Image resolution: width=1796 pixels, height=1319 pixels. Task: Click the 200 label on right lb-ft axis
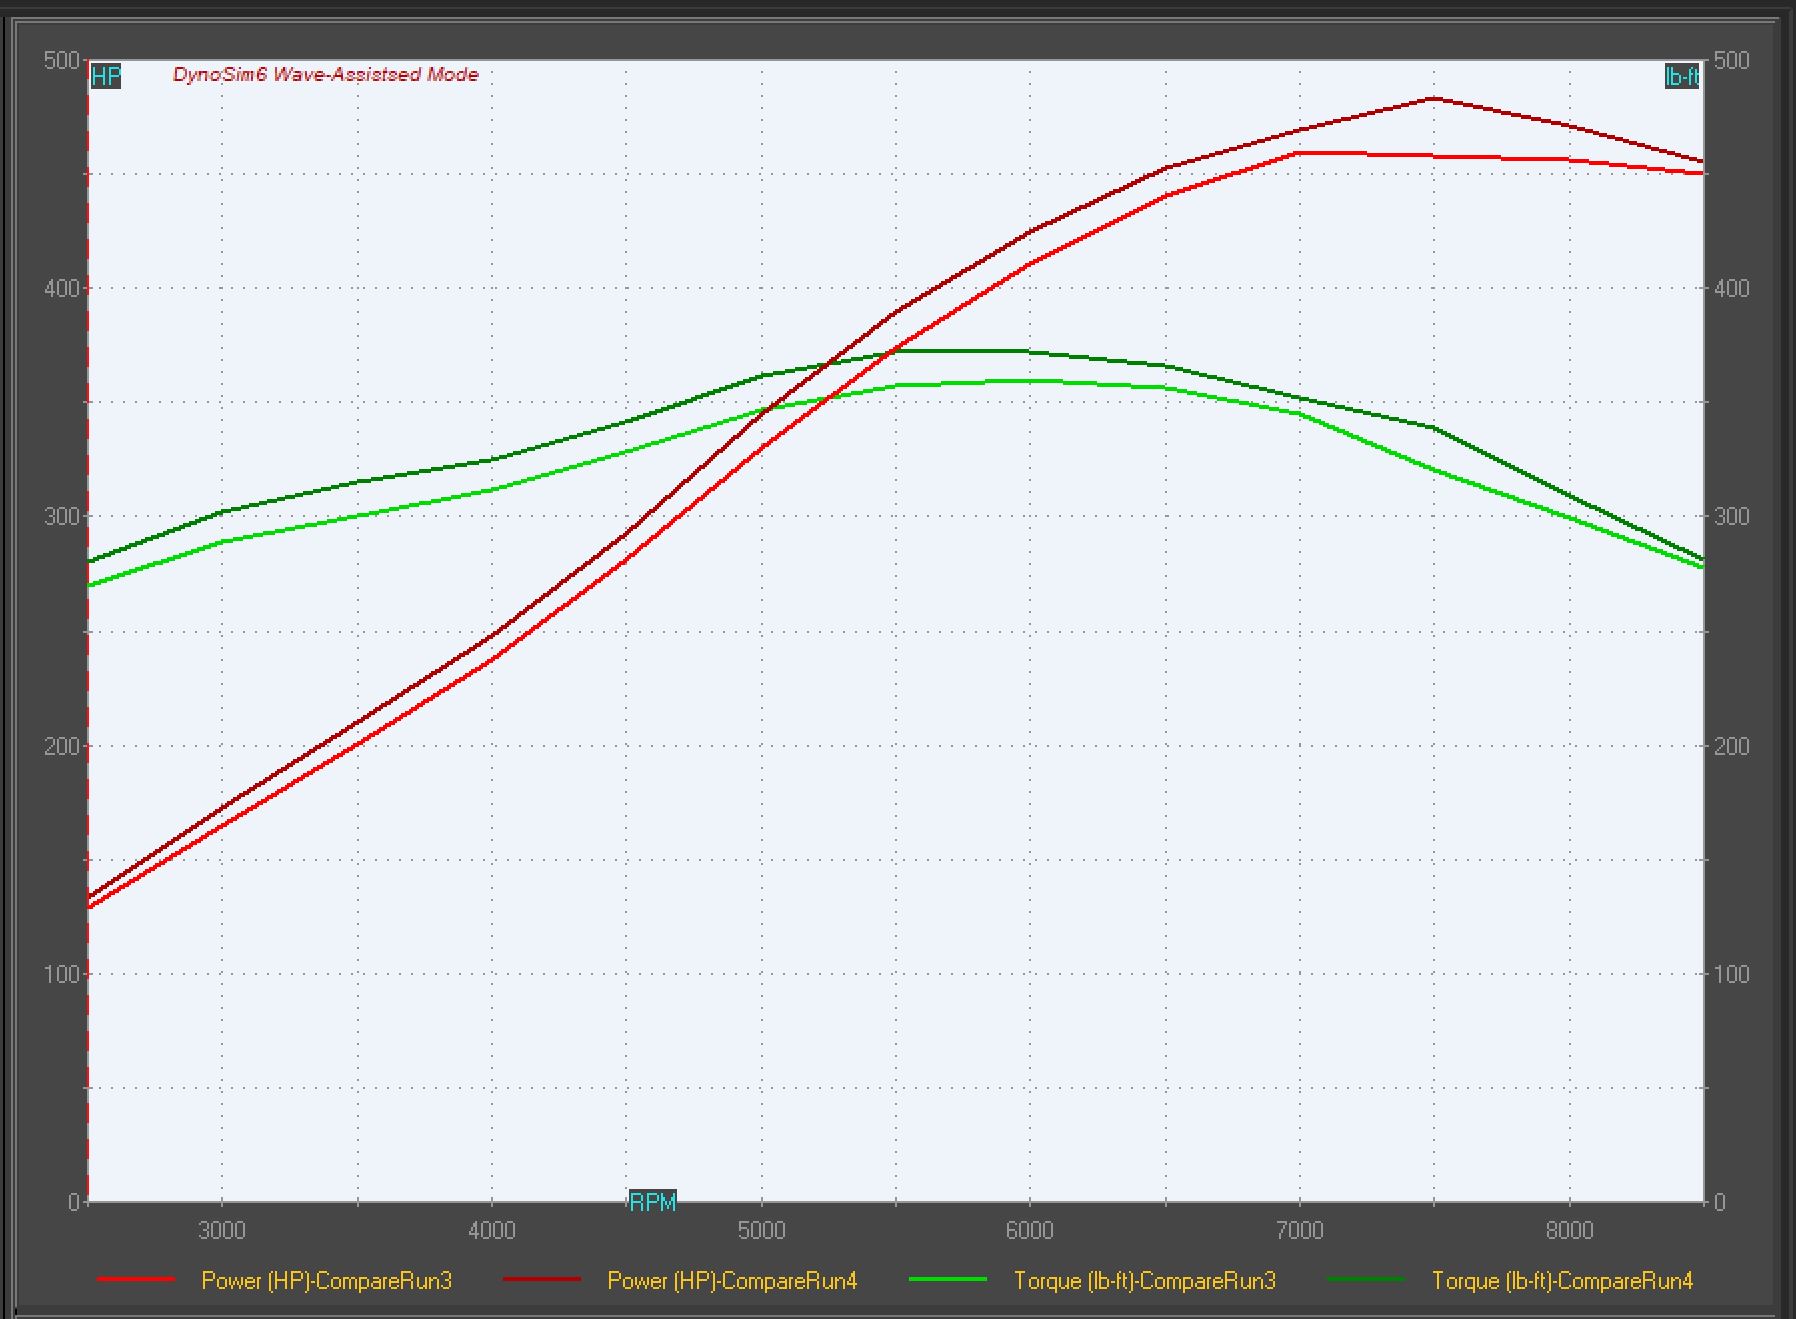(x=1731, y=746)
